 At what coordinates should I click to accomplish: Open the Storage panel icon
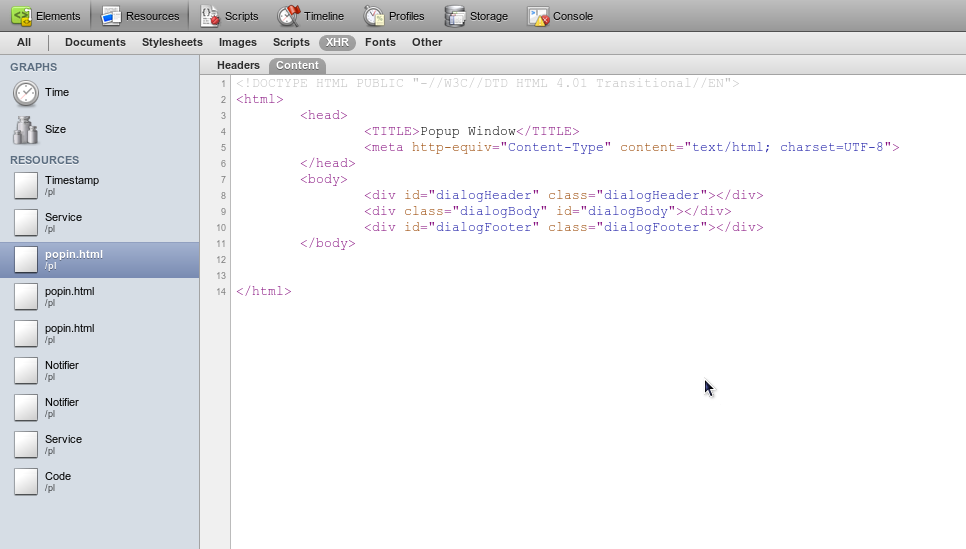pos(455,16)
